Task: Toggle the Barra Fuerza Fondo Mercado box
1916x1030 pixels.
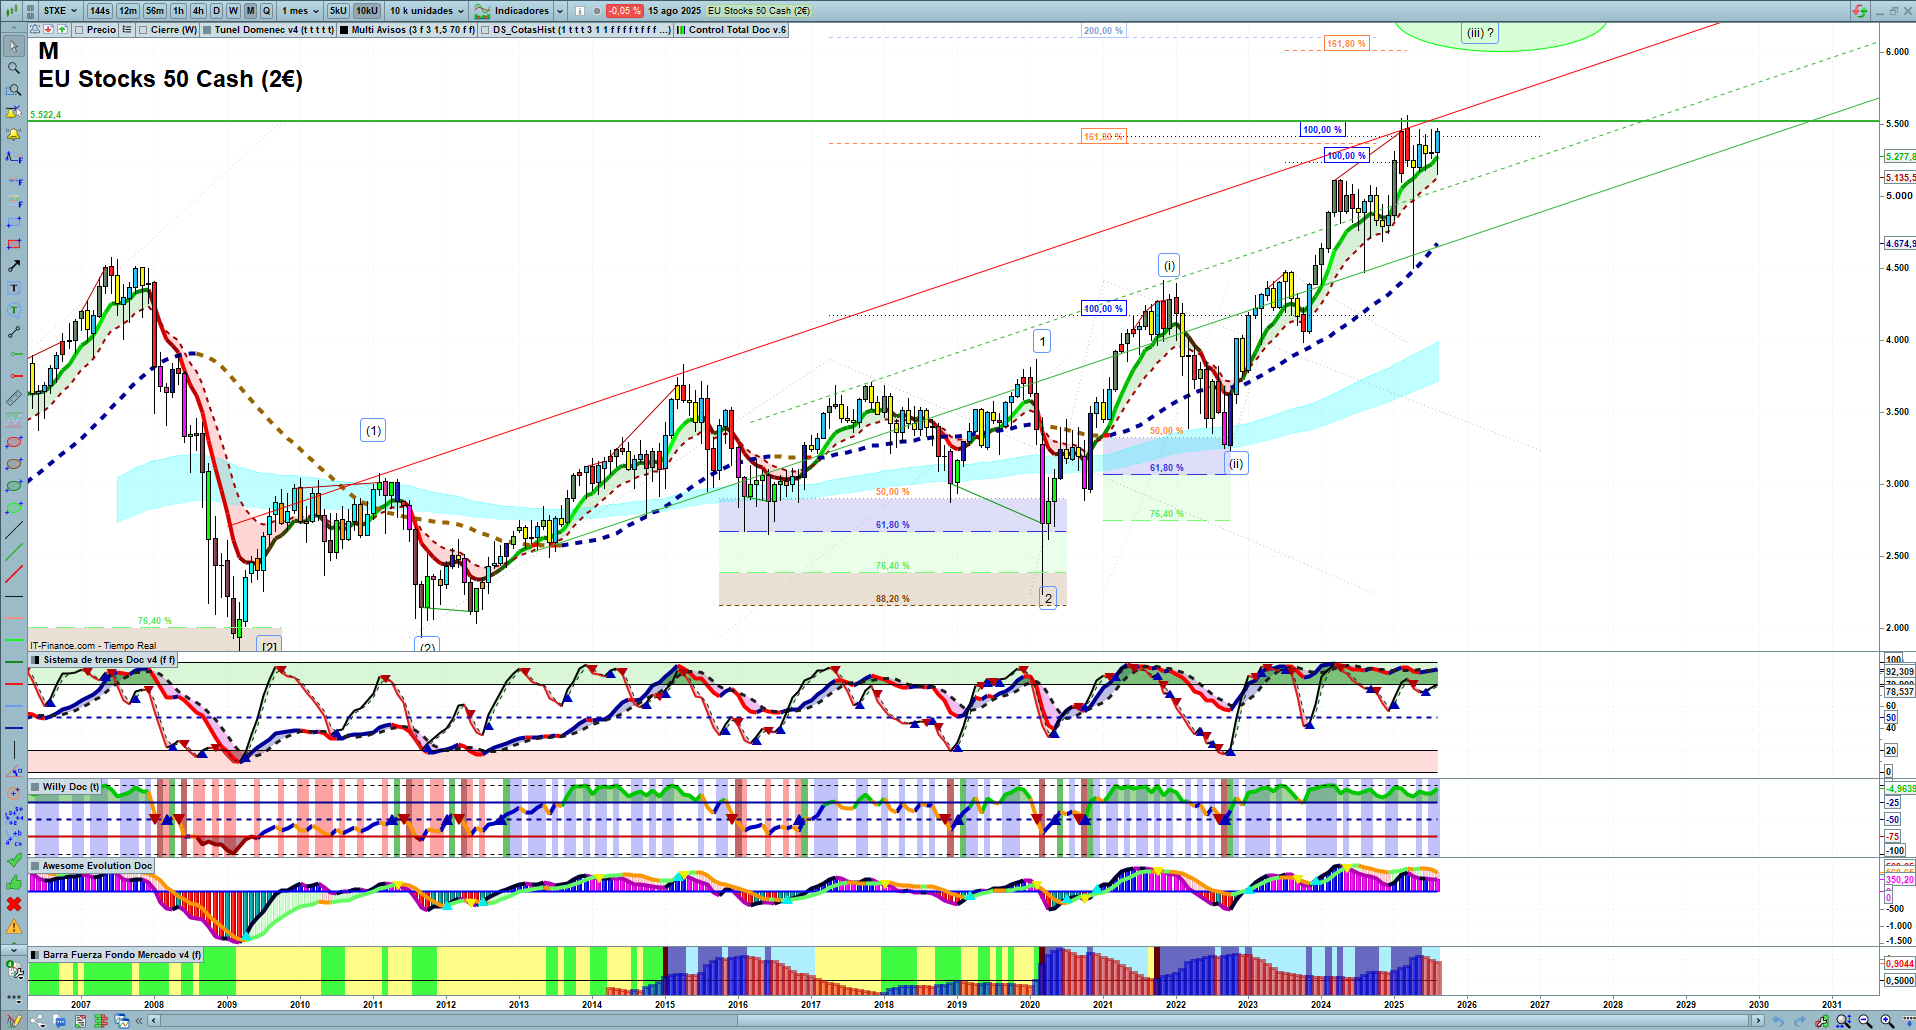Action: (x=36, y=955)
